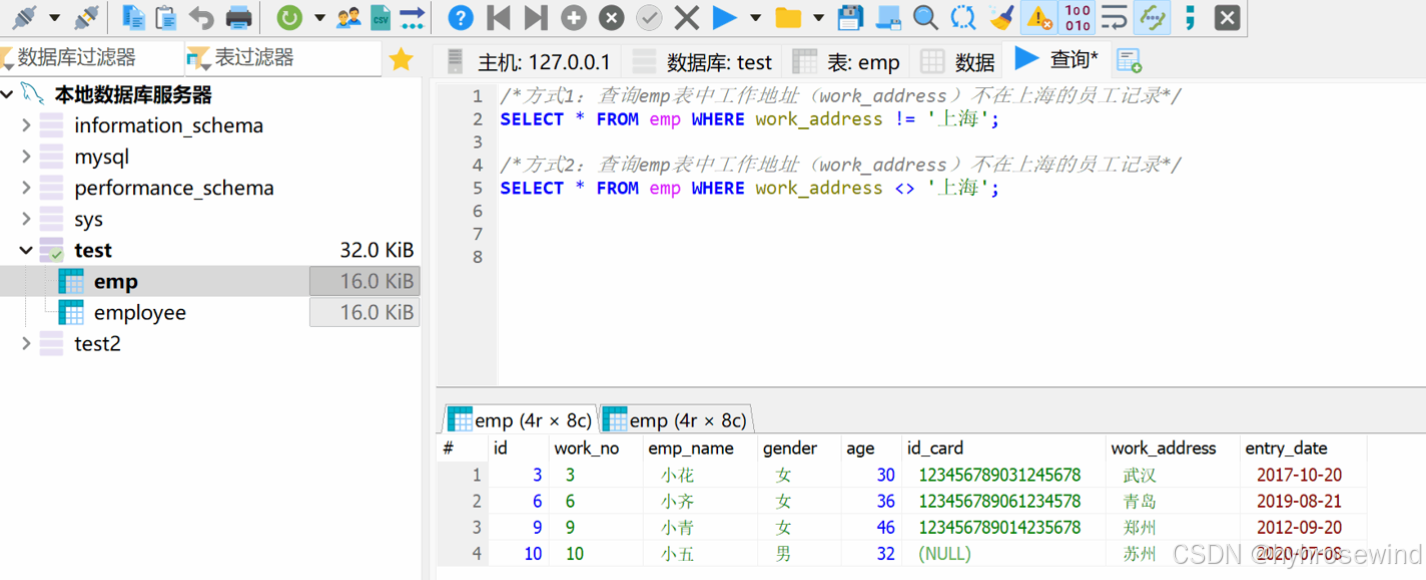Click the connect to server plug icon
Viewport: 1426px width, 580px height.
tap(24, 17)
